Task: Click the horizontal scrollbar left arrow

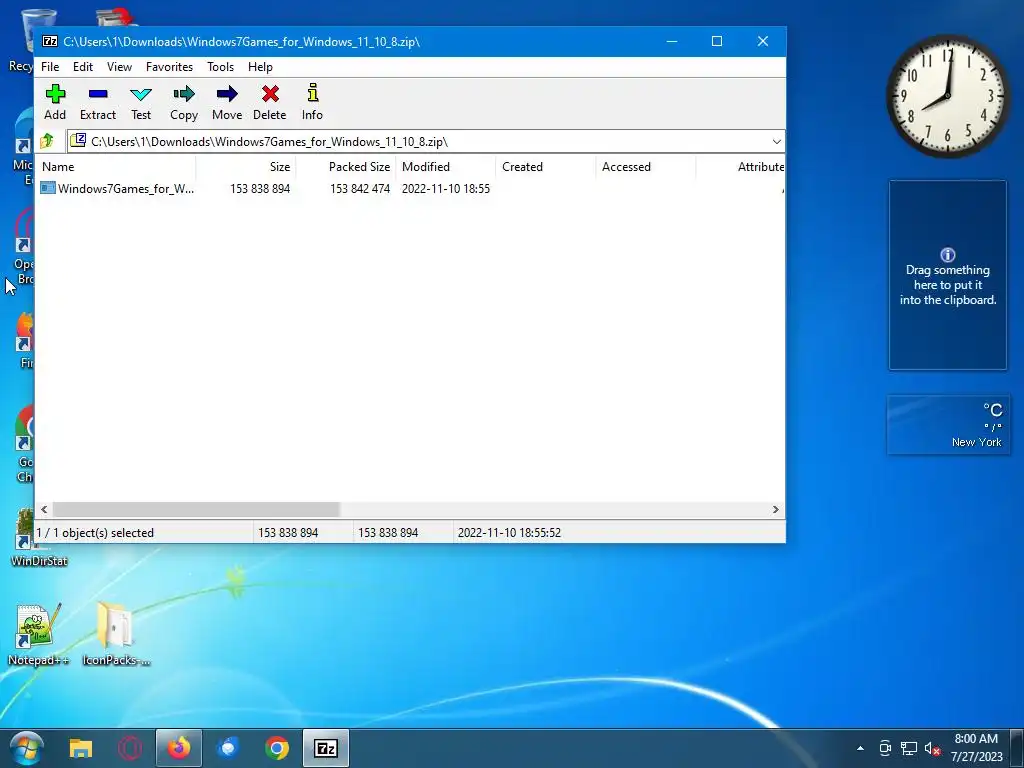Action: [x=44, y=509]
